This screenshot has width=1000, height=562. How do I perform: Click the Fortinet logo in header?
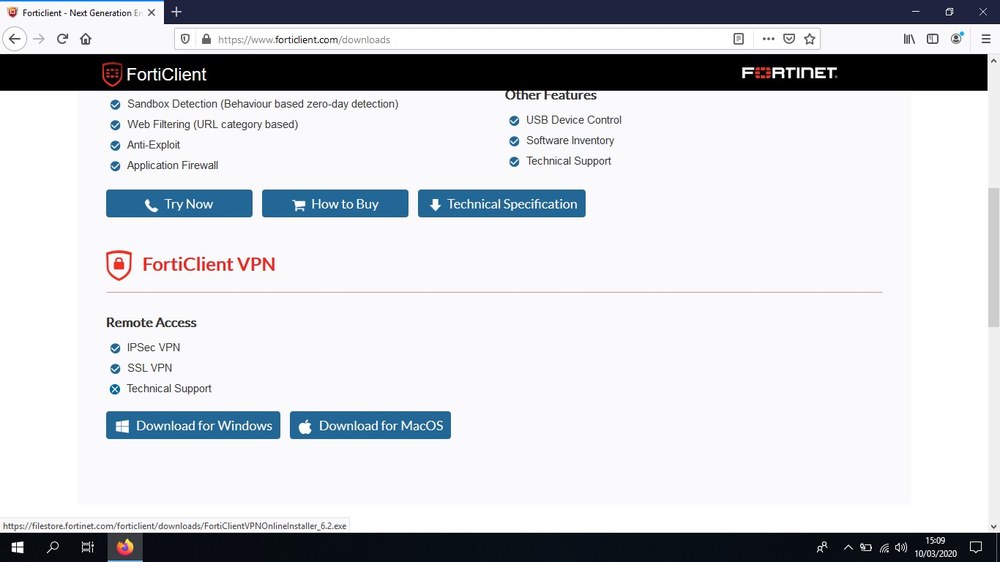[789, 73]
